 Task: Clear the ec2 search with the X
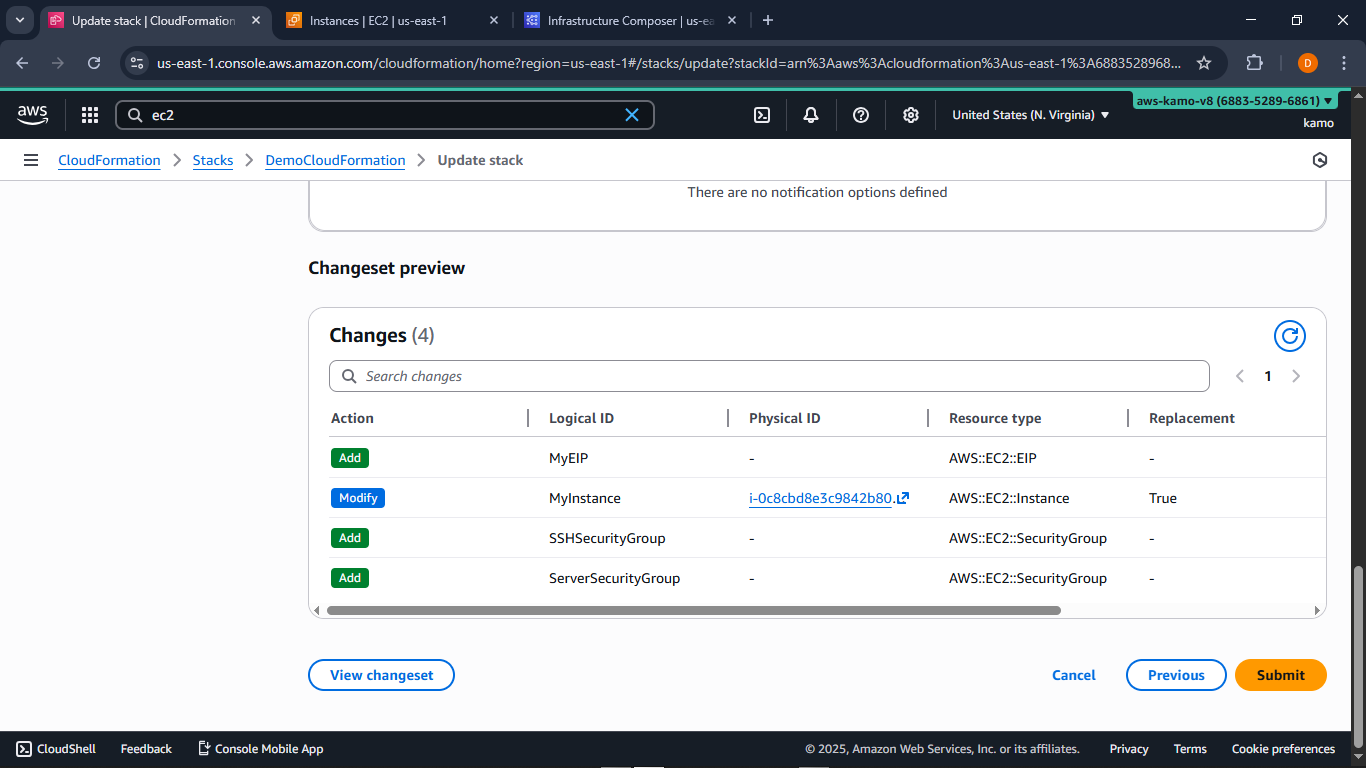coord(632,115)
